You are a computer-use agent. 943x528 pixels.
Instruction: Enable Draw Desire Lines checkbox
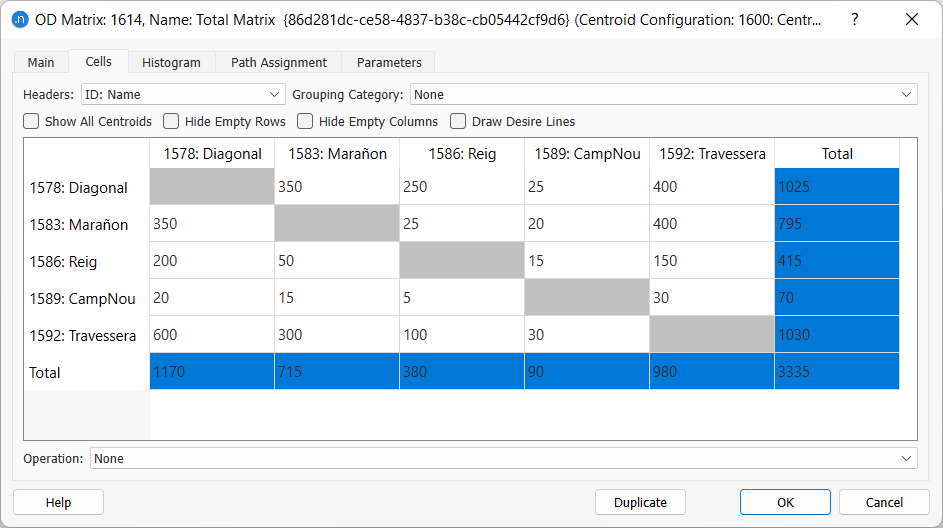pos(459,122)
